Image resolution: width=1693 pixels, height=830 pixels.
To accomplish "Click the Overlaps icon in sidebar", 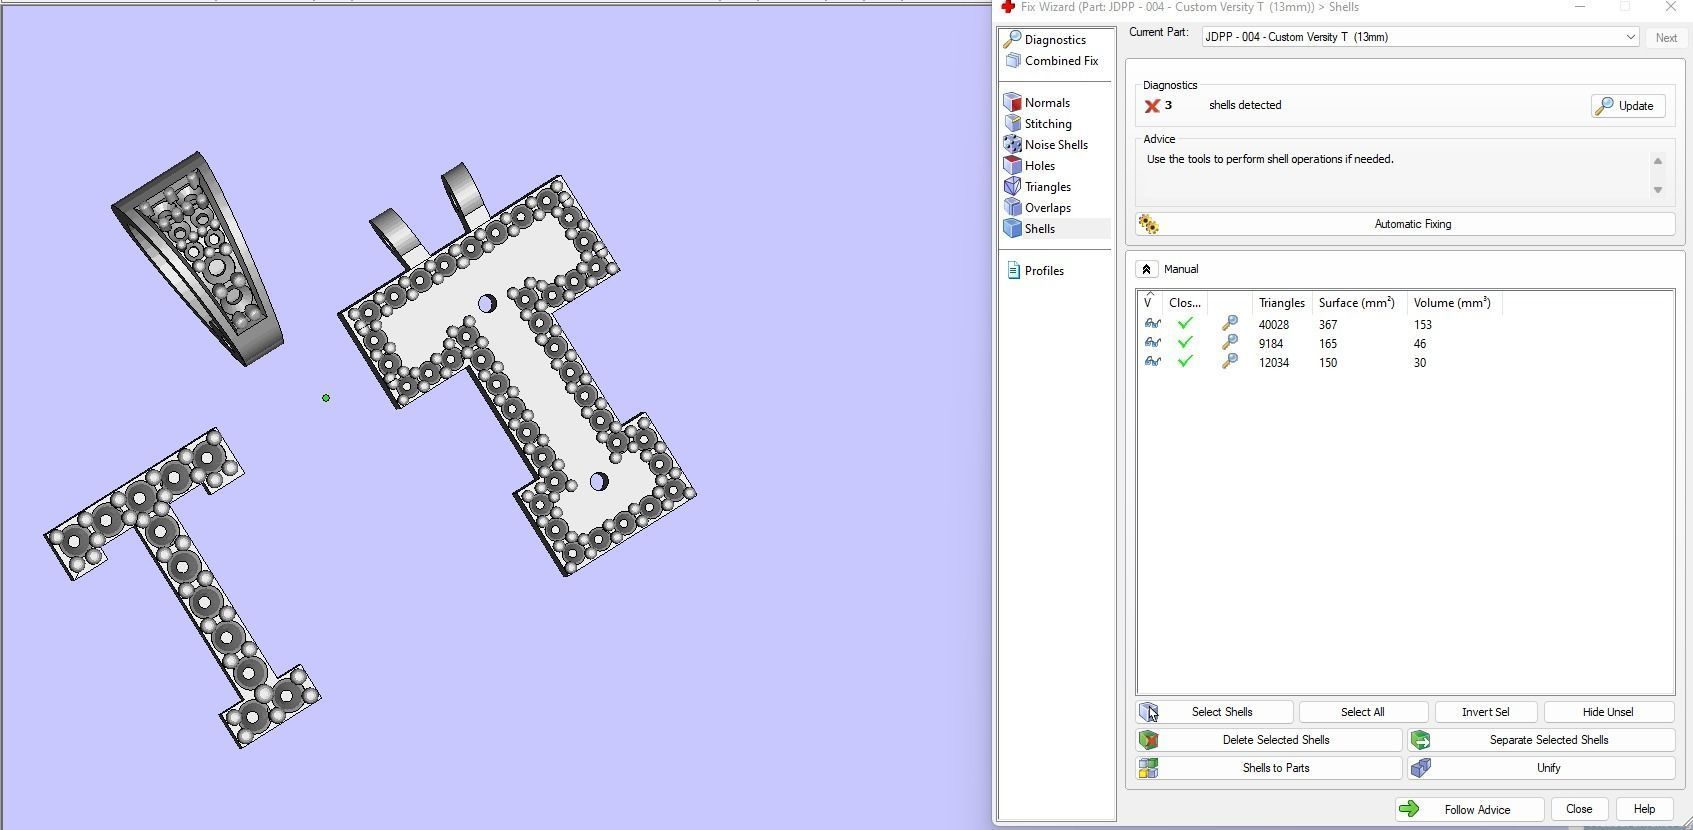I will [x=1012, y=207].
